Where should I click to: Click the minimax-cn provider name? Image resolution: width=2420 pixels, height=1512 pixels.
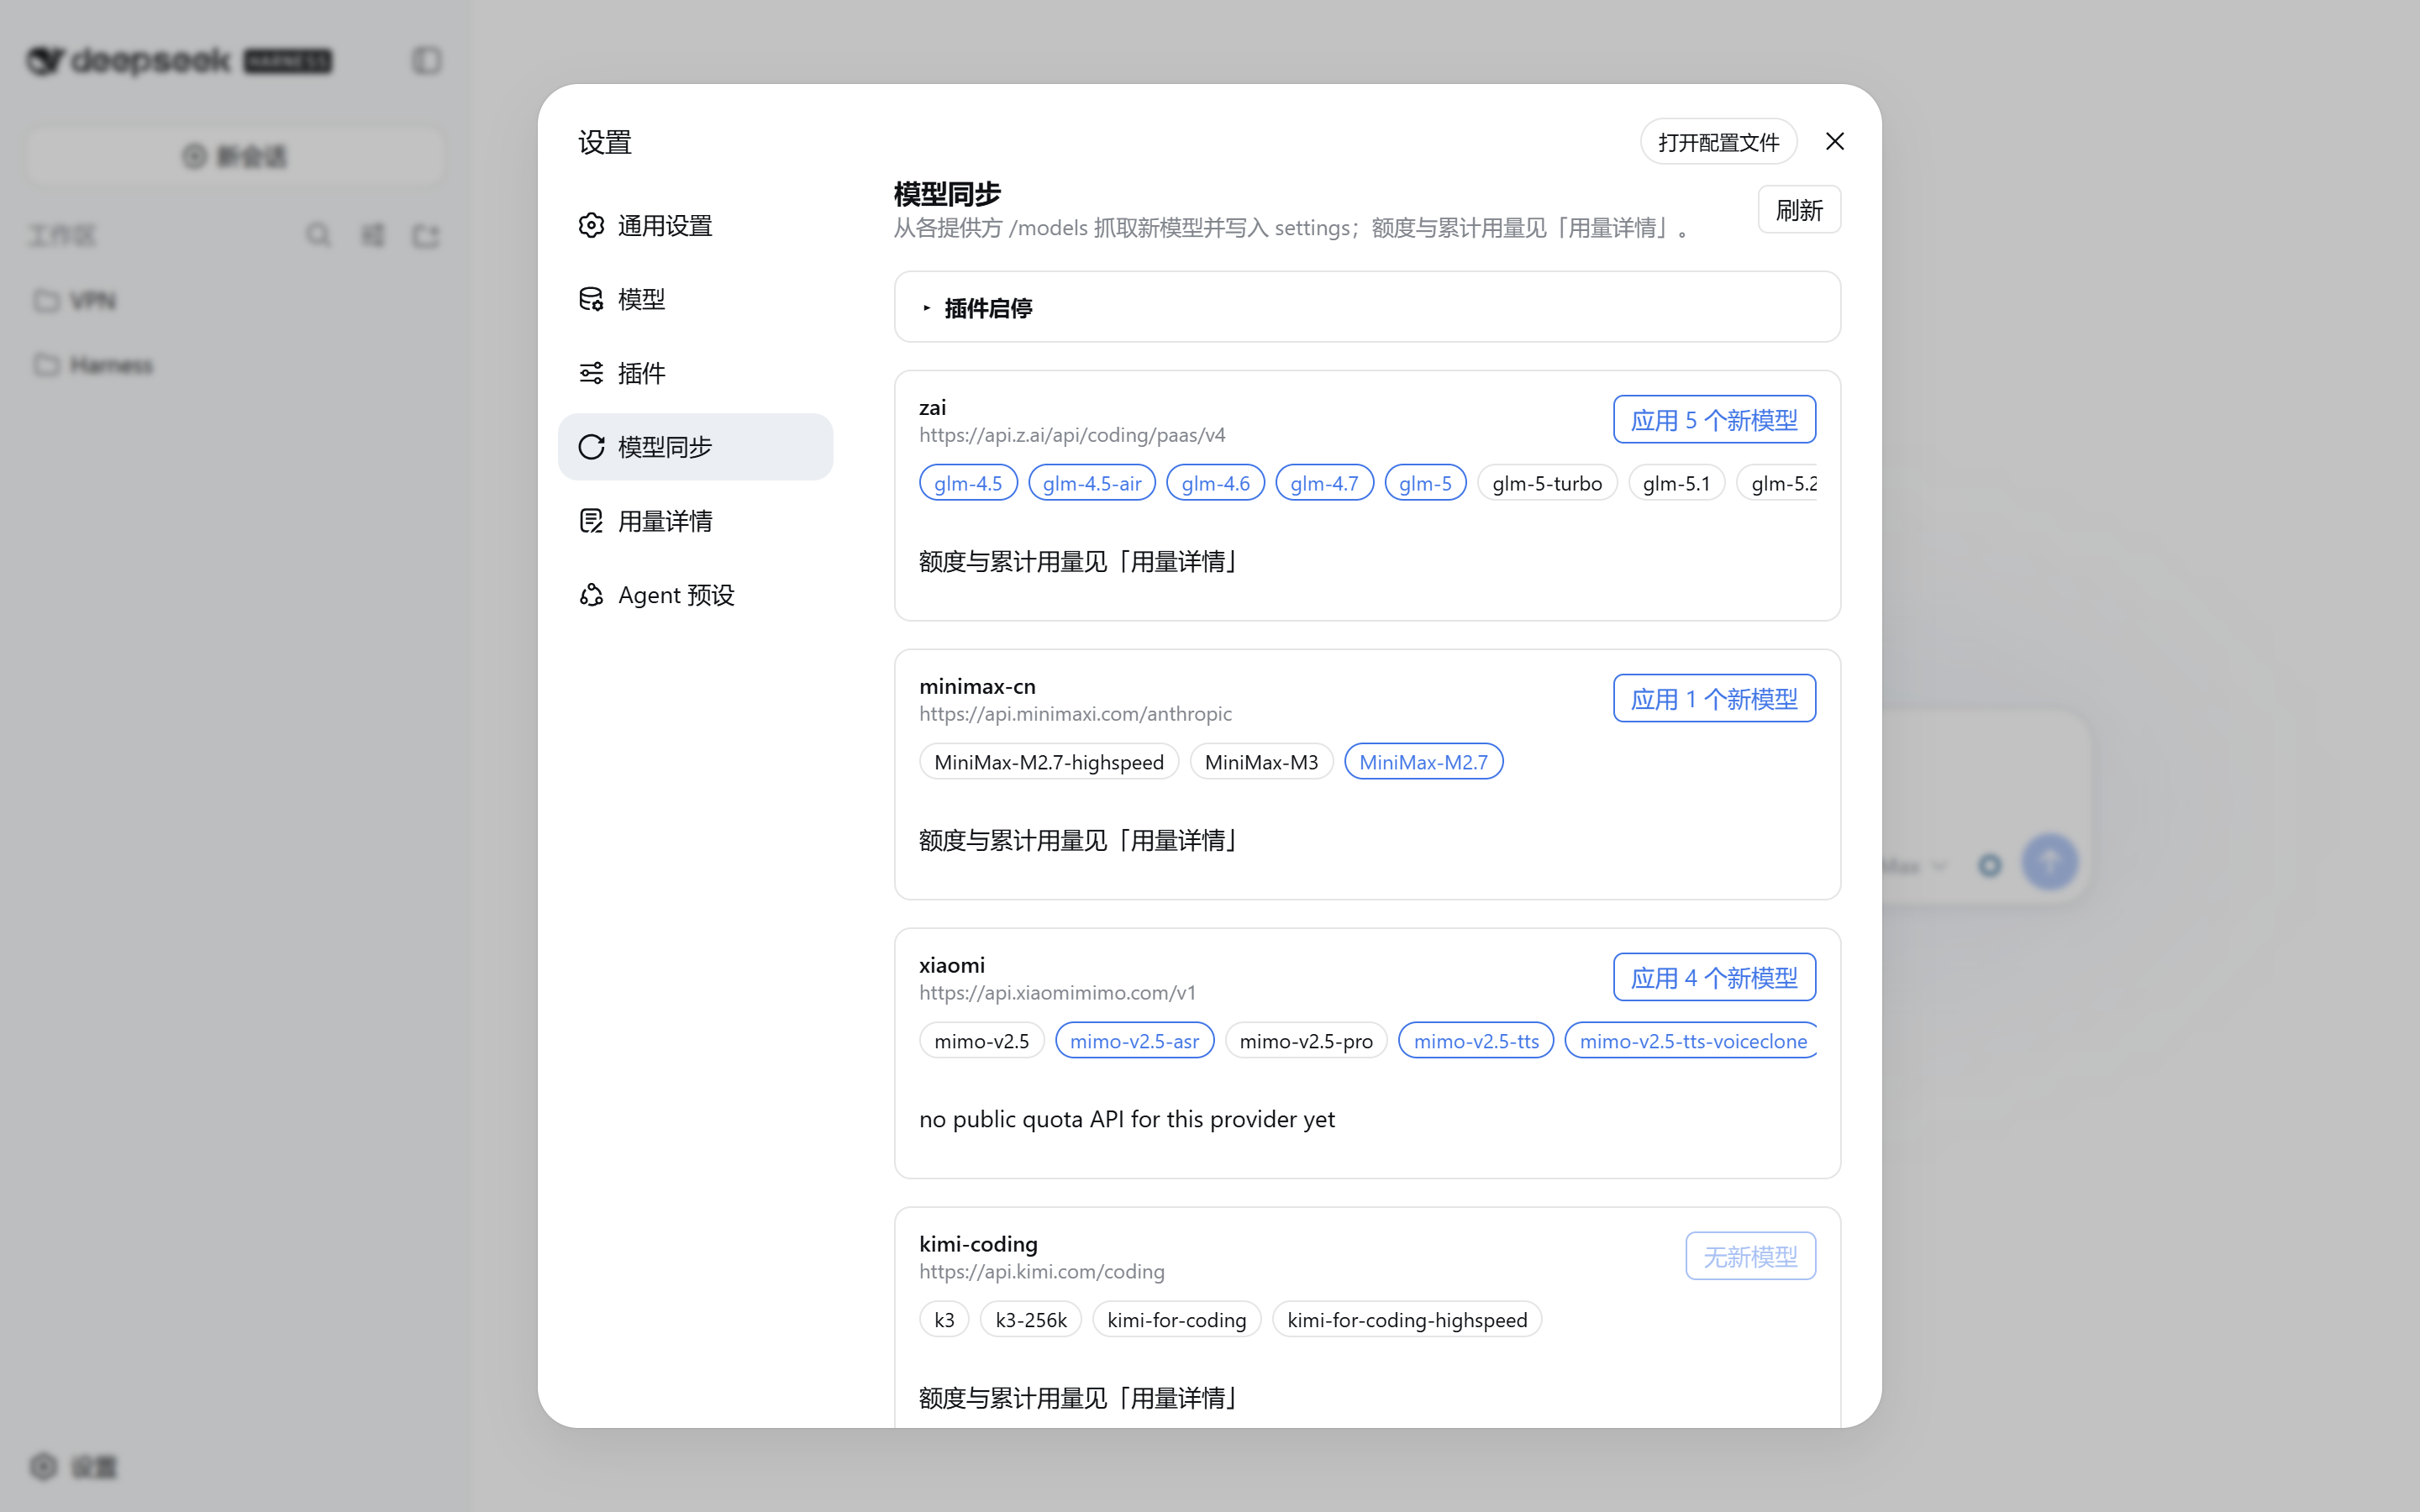[977, 686]
